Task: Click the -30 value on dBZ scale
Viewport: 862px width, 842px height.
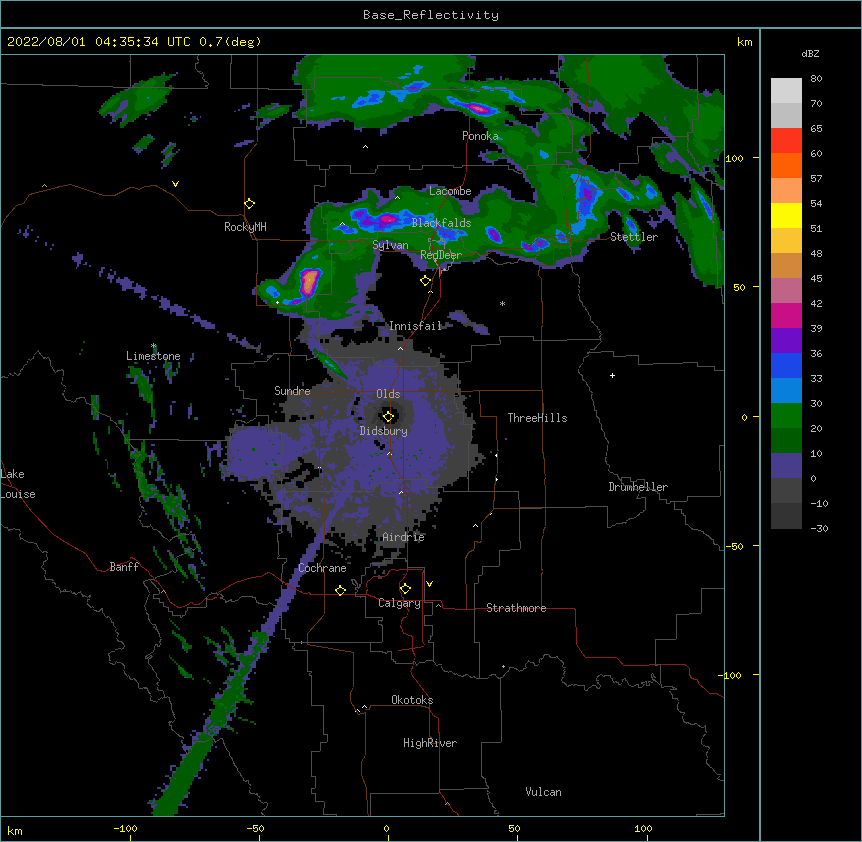Action: tap(819, 528)
